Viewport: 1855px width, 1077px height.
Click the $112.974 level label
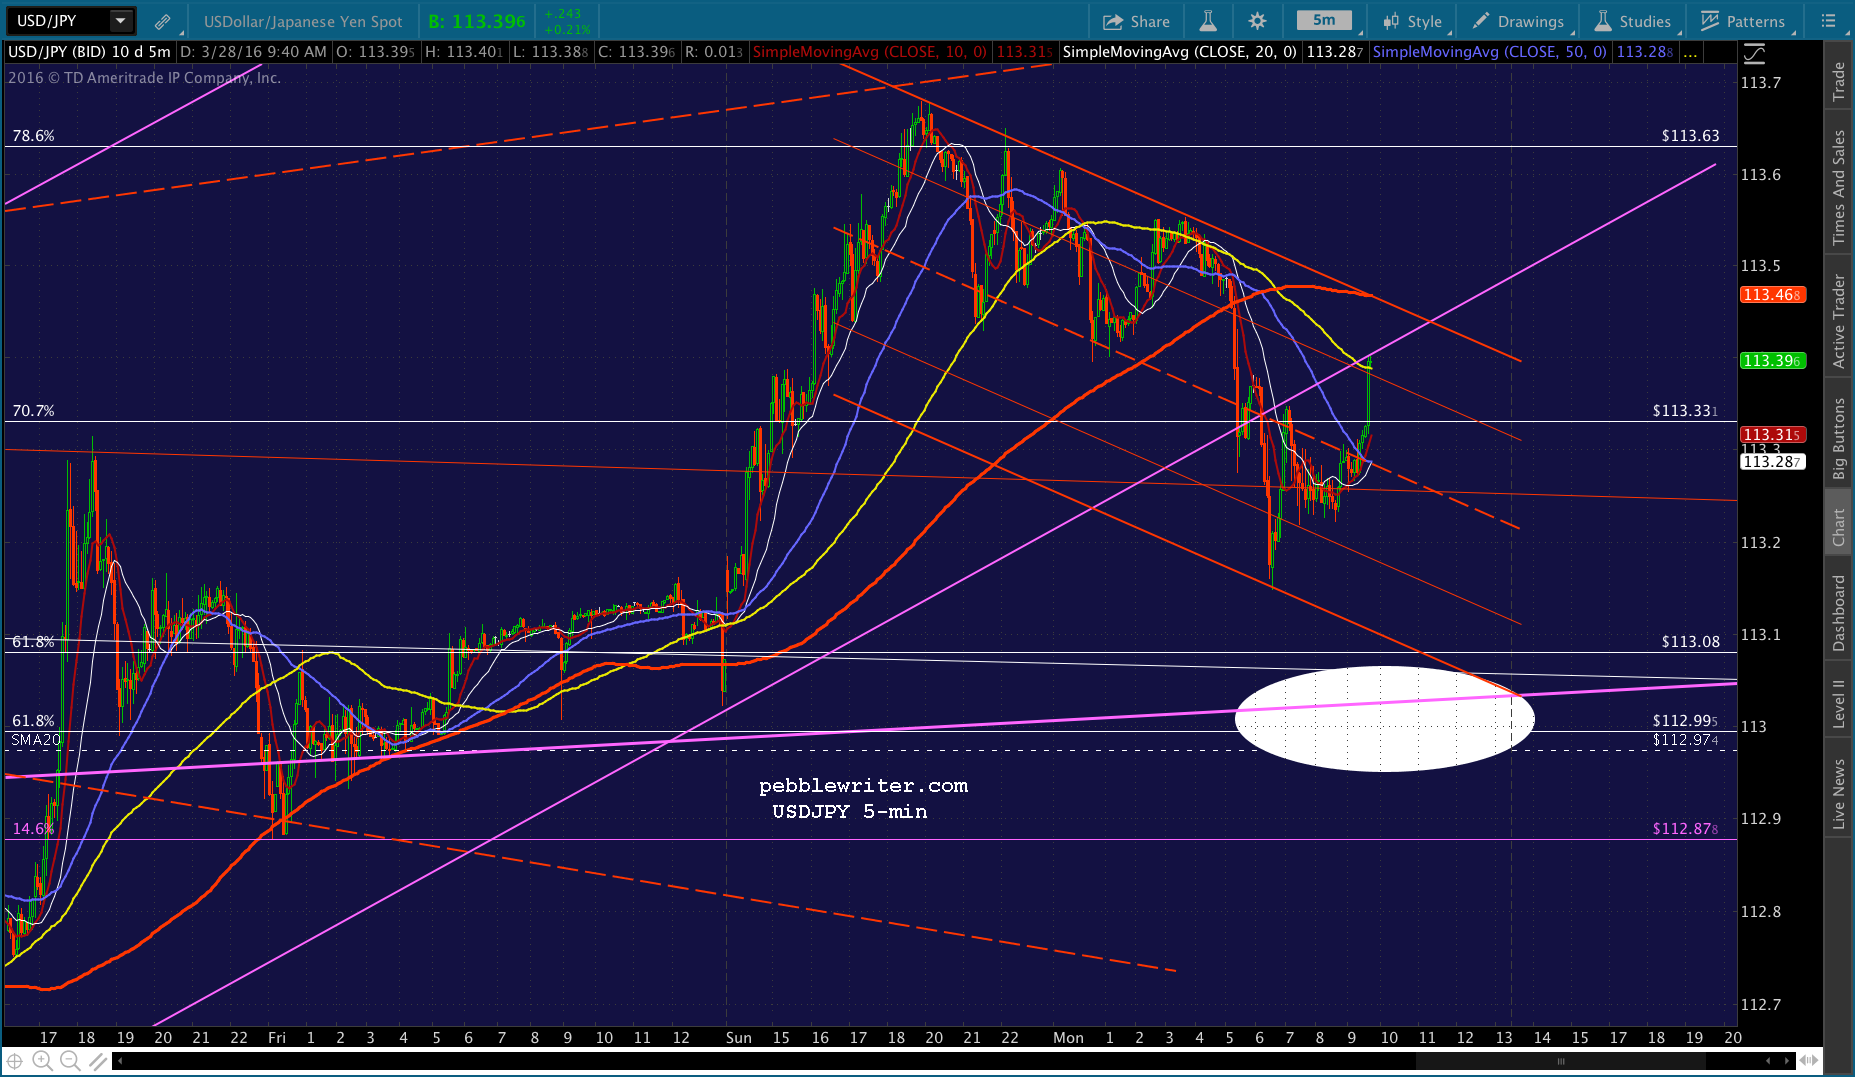pos(1686,740)
